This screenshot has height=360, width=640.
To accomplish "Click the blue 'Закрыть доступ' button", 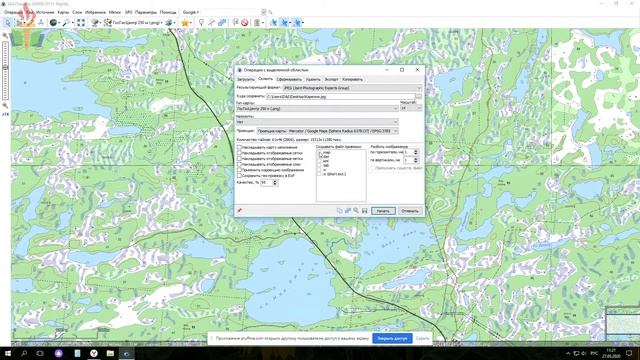I will 392,338.
